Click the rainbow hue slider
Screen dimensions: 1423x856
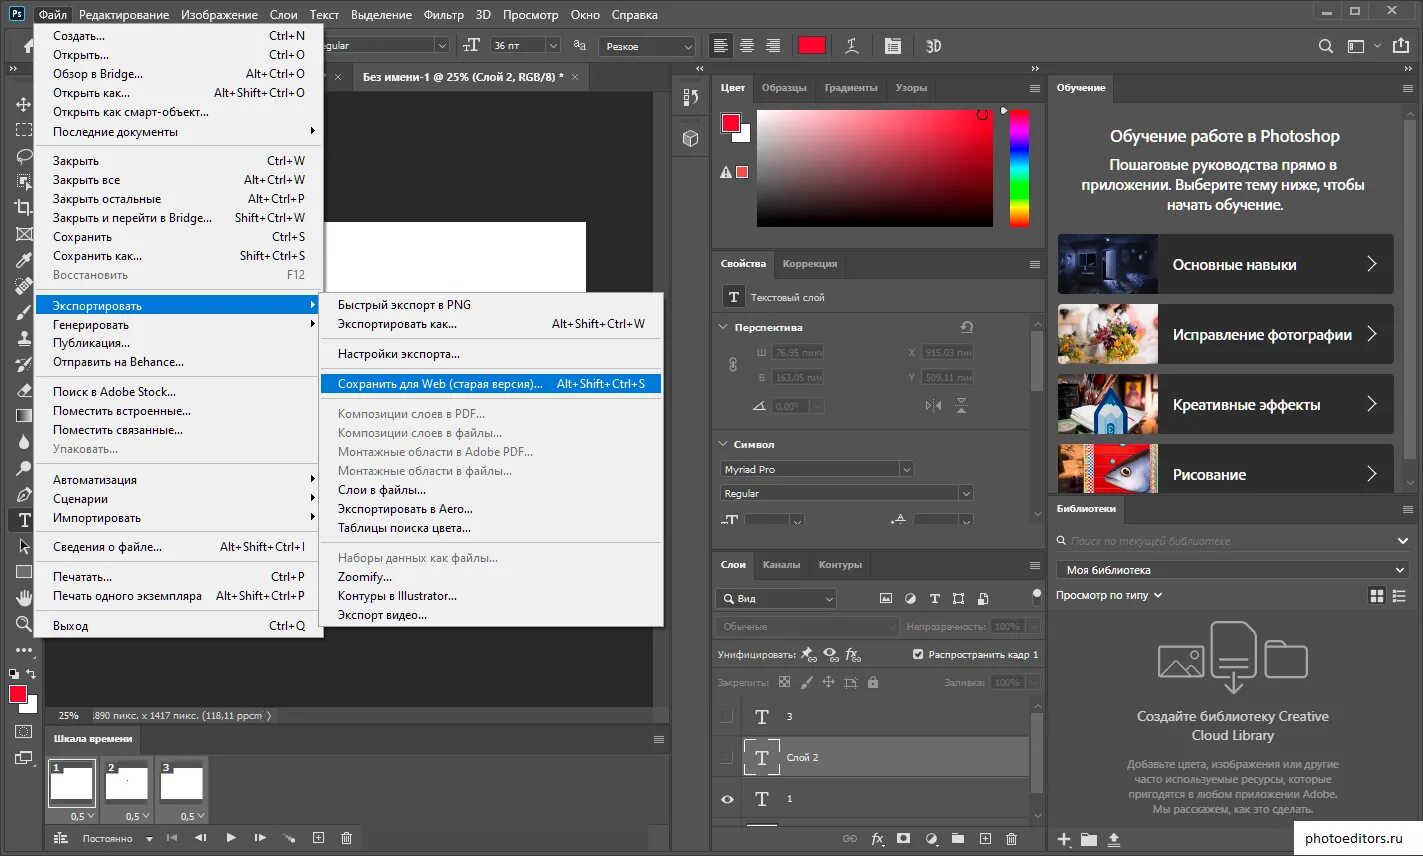[x=1019, y=168]
